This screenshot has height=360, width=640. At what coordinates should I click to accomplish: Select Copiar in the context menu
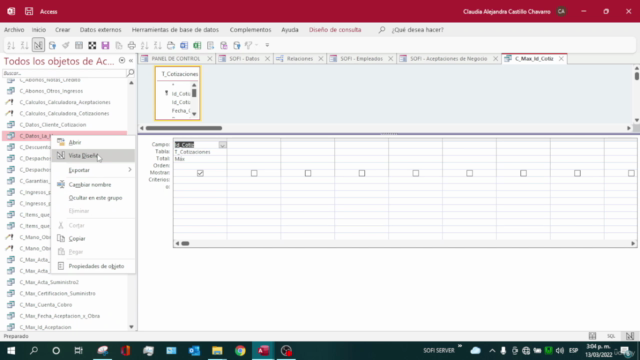pyautogui.click(x=93, y=238)
